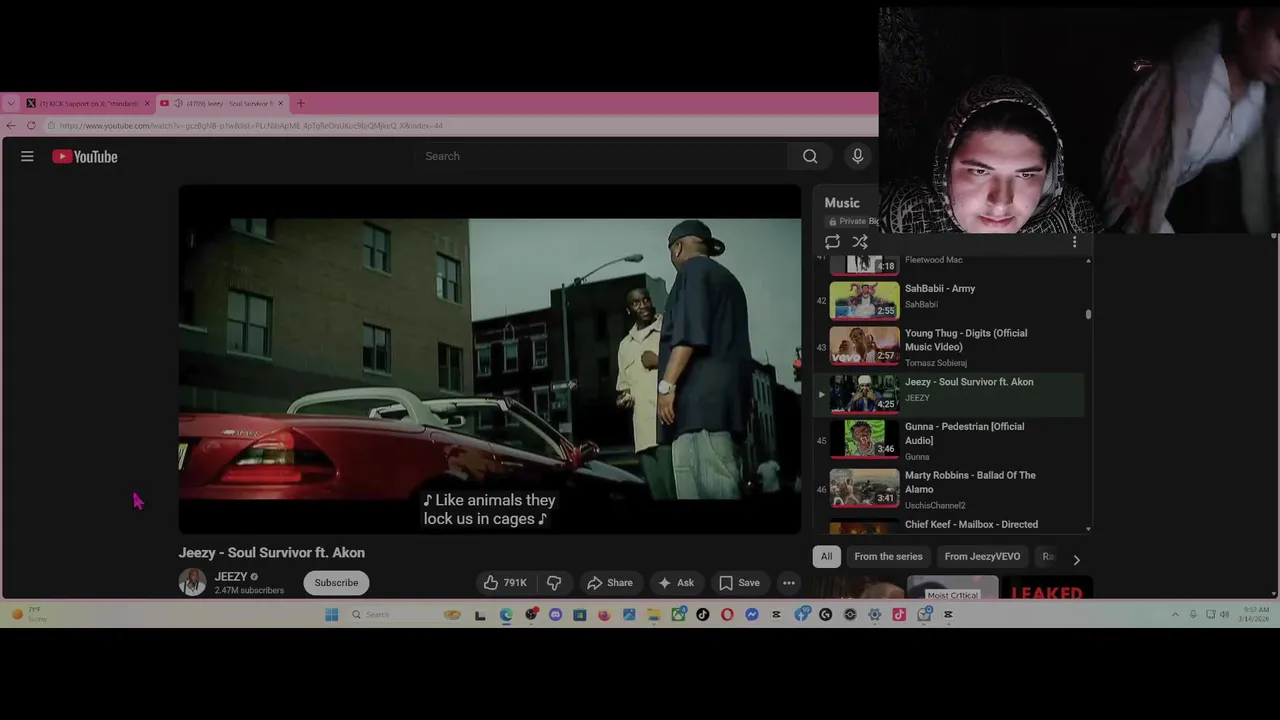Open the LEAKED recommended video thumbnail
The width and height of the screenshot is (1280, 720).
tap(1047, 588)
